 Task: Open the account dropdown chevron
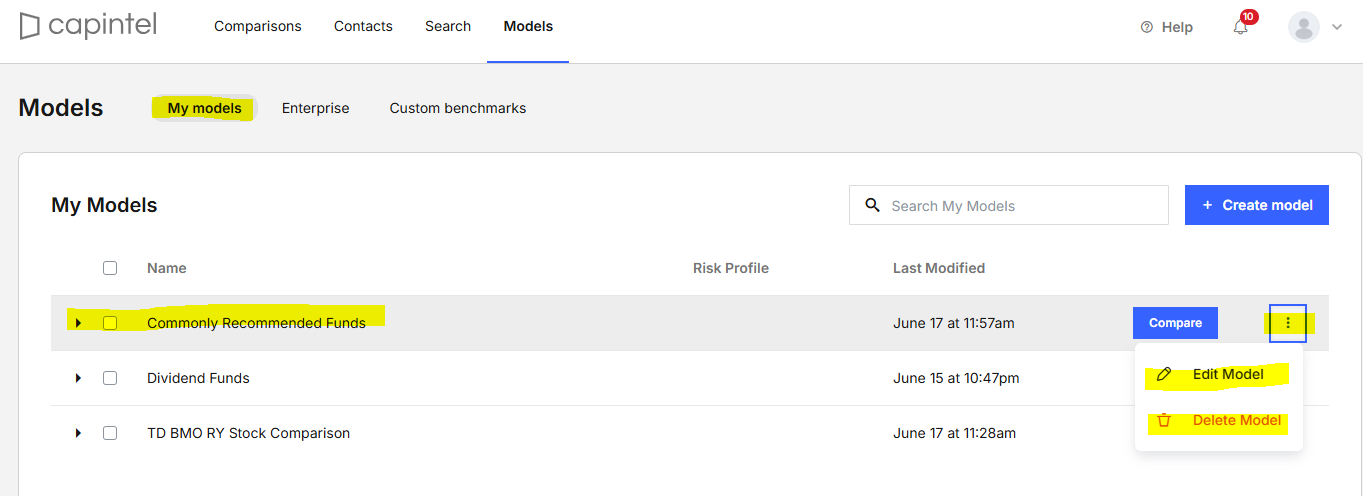1337,27
